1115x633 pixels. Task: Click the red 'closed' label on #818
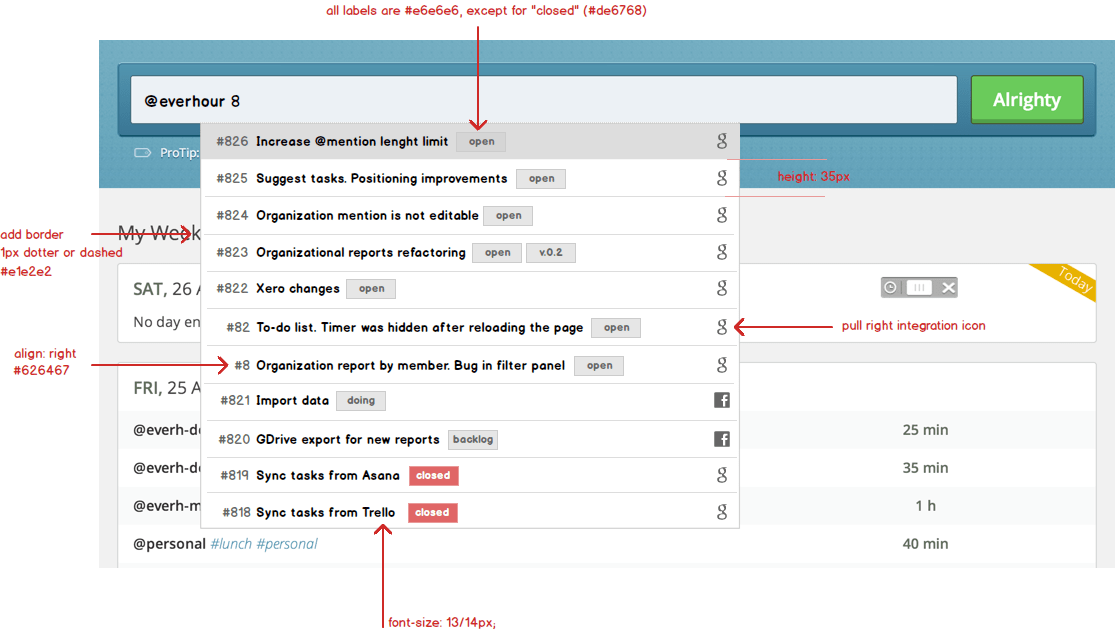click(x=432, y=512)
